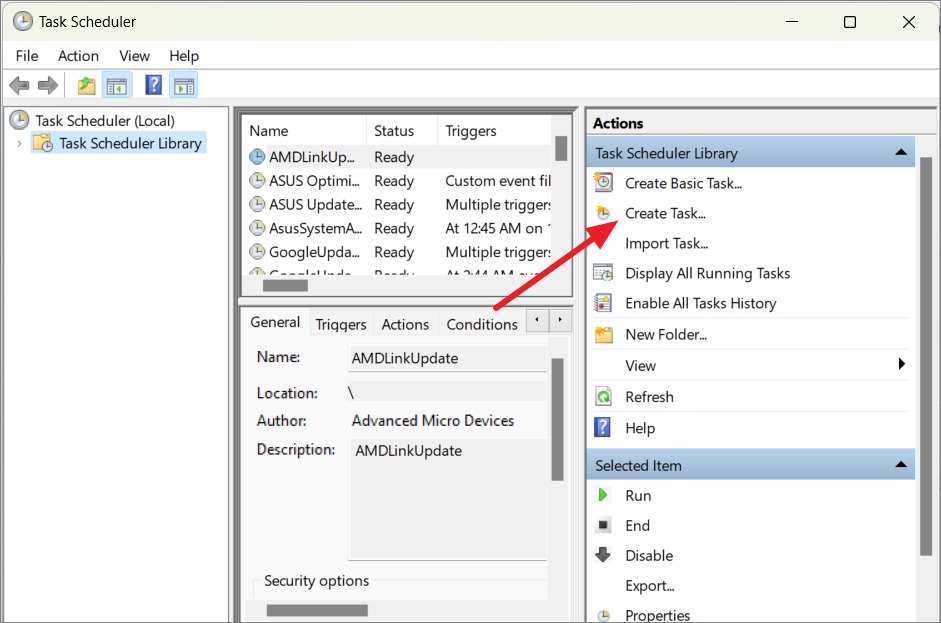The width and height of the screenshot is (941, 623).
Task: Click the green Run icon
Action: pyautogui.click(x=603, y=495)
